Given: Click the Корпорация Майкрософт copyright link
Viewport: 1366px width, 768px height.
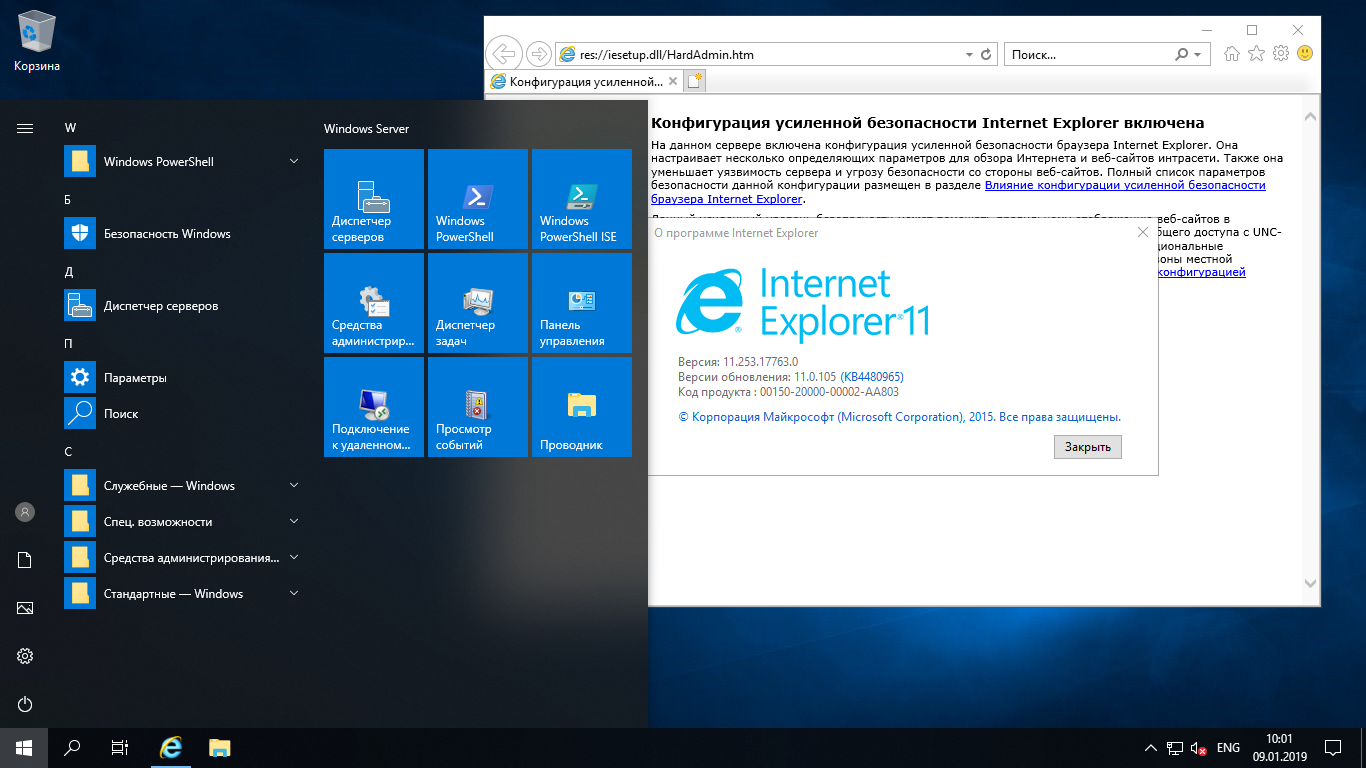Looking at the screenshot, I should click(899, 417).
